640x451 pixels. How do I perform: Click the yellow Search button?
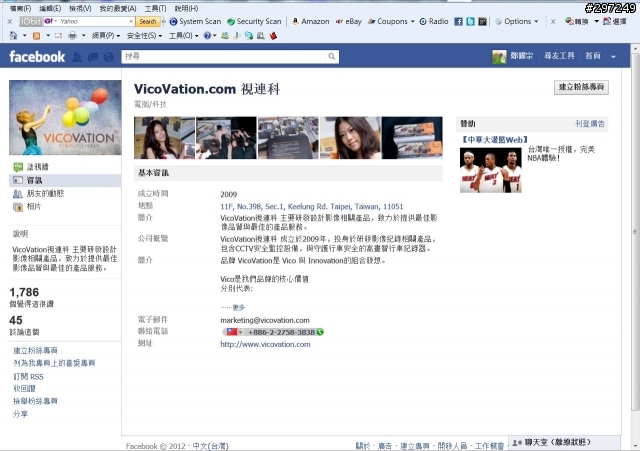point(147,21)
